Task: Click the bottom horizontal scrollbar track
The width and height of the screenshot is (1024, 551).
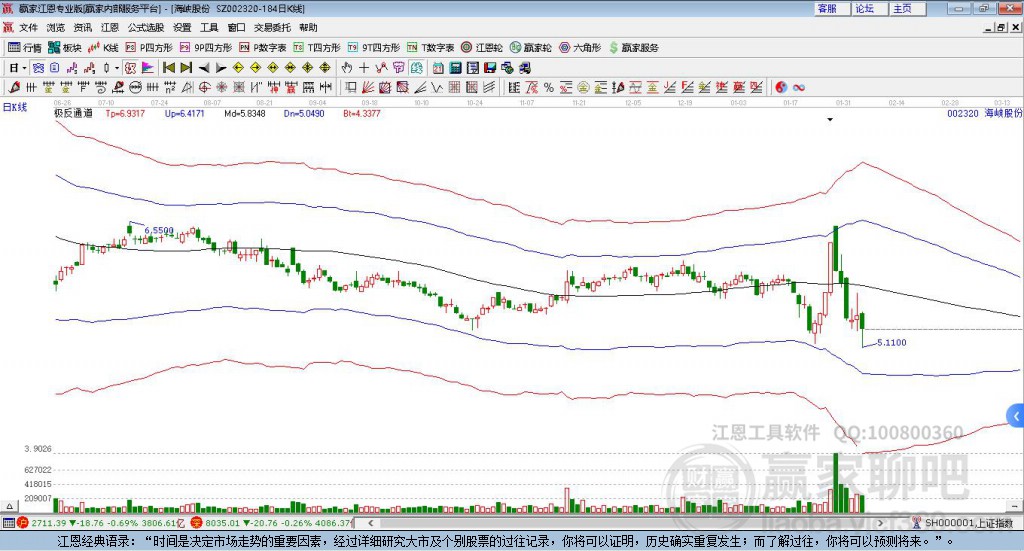Action: 625,523
